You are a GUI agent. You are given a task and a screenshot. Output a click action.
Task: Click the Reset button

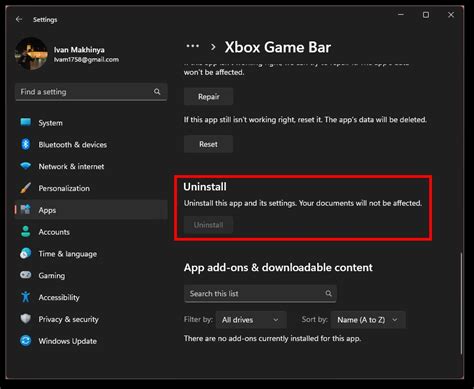[208, 144]
